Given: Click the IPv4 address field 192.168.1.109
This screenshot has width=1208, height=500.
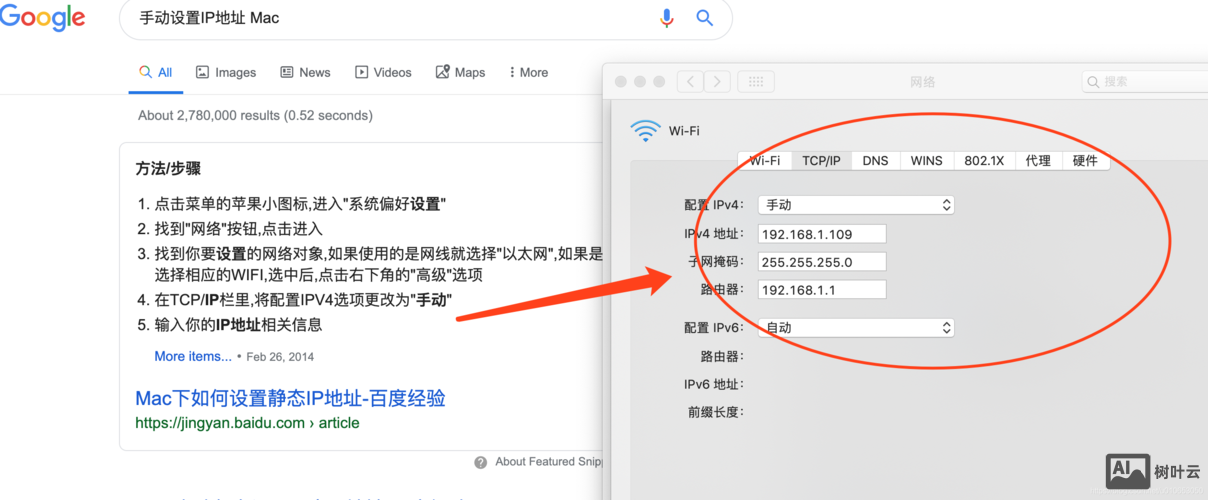Looking at the screenshot, I should tap(822, 234).
